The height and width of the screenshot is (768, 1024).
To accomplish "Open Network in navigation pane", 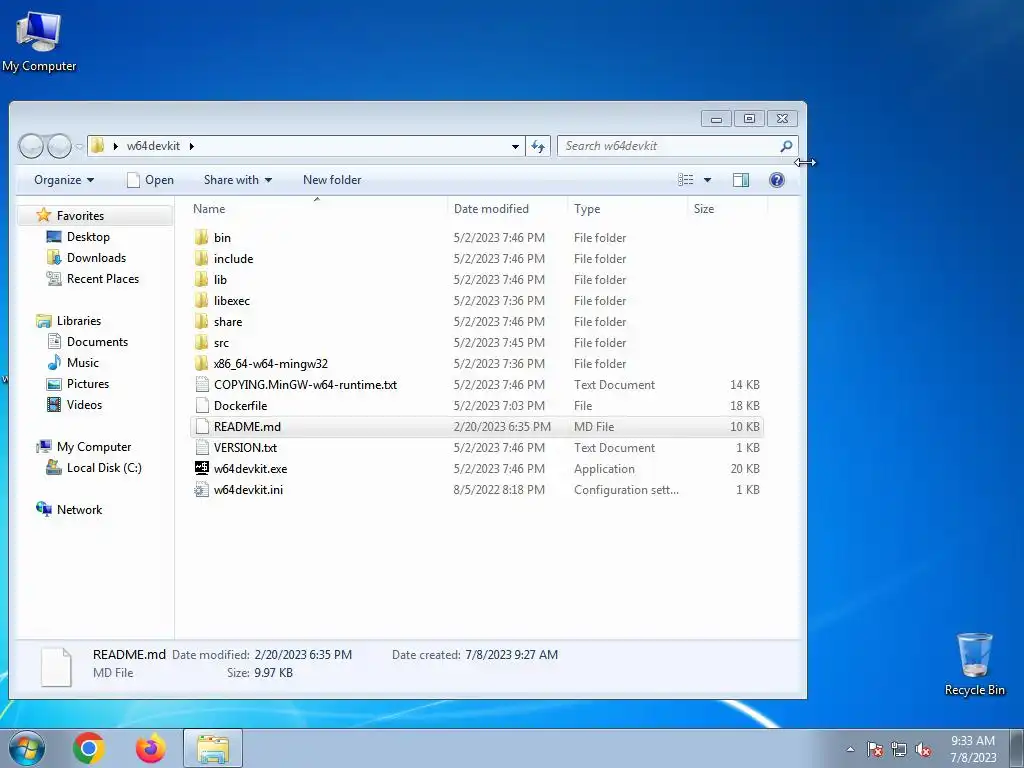I will click(x=79, y=509).
